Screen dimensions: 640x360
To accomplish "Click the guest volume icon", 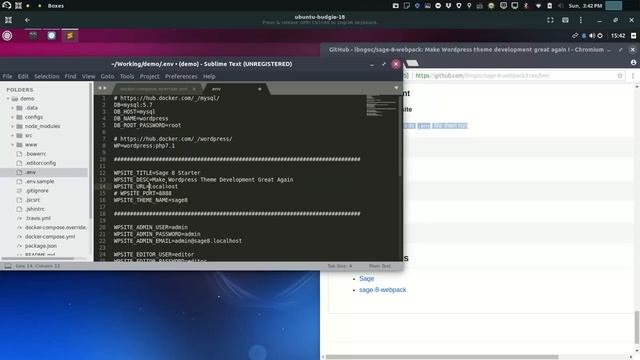I will [x=592, y=36].
